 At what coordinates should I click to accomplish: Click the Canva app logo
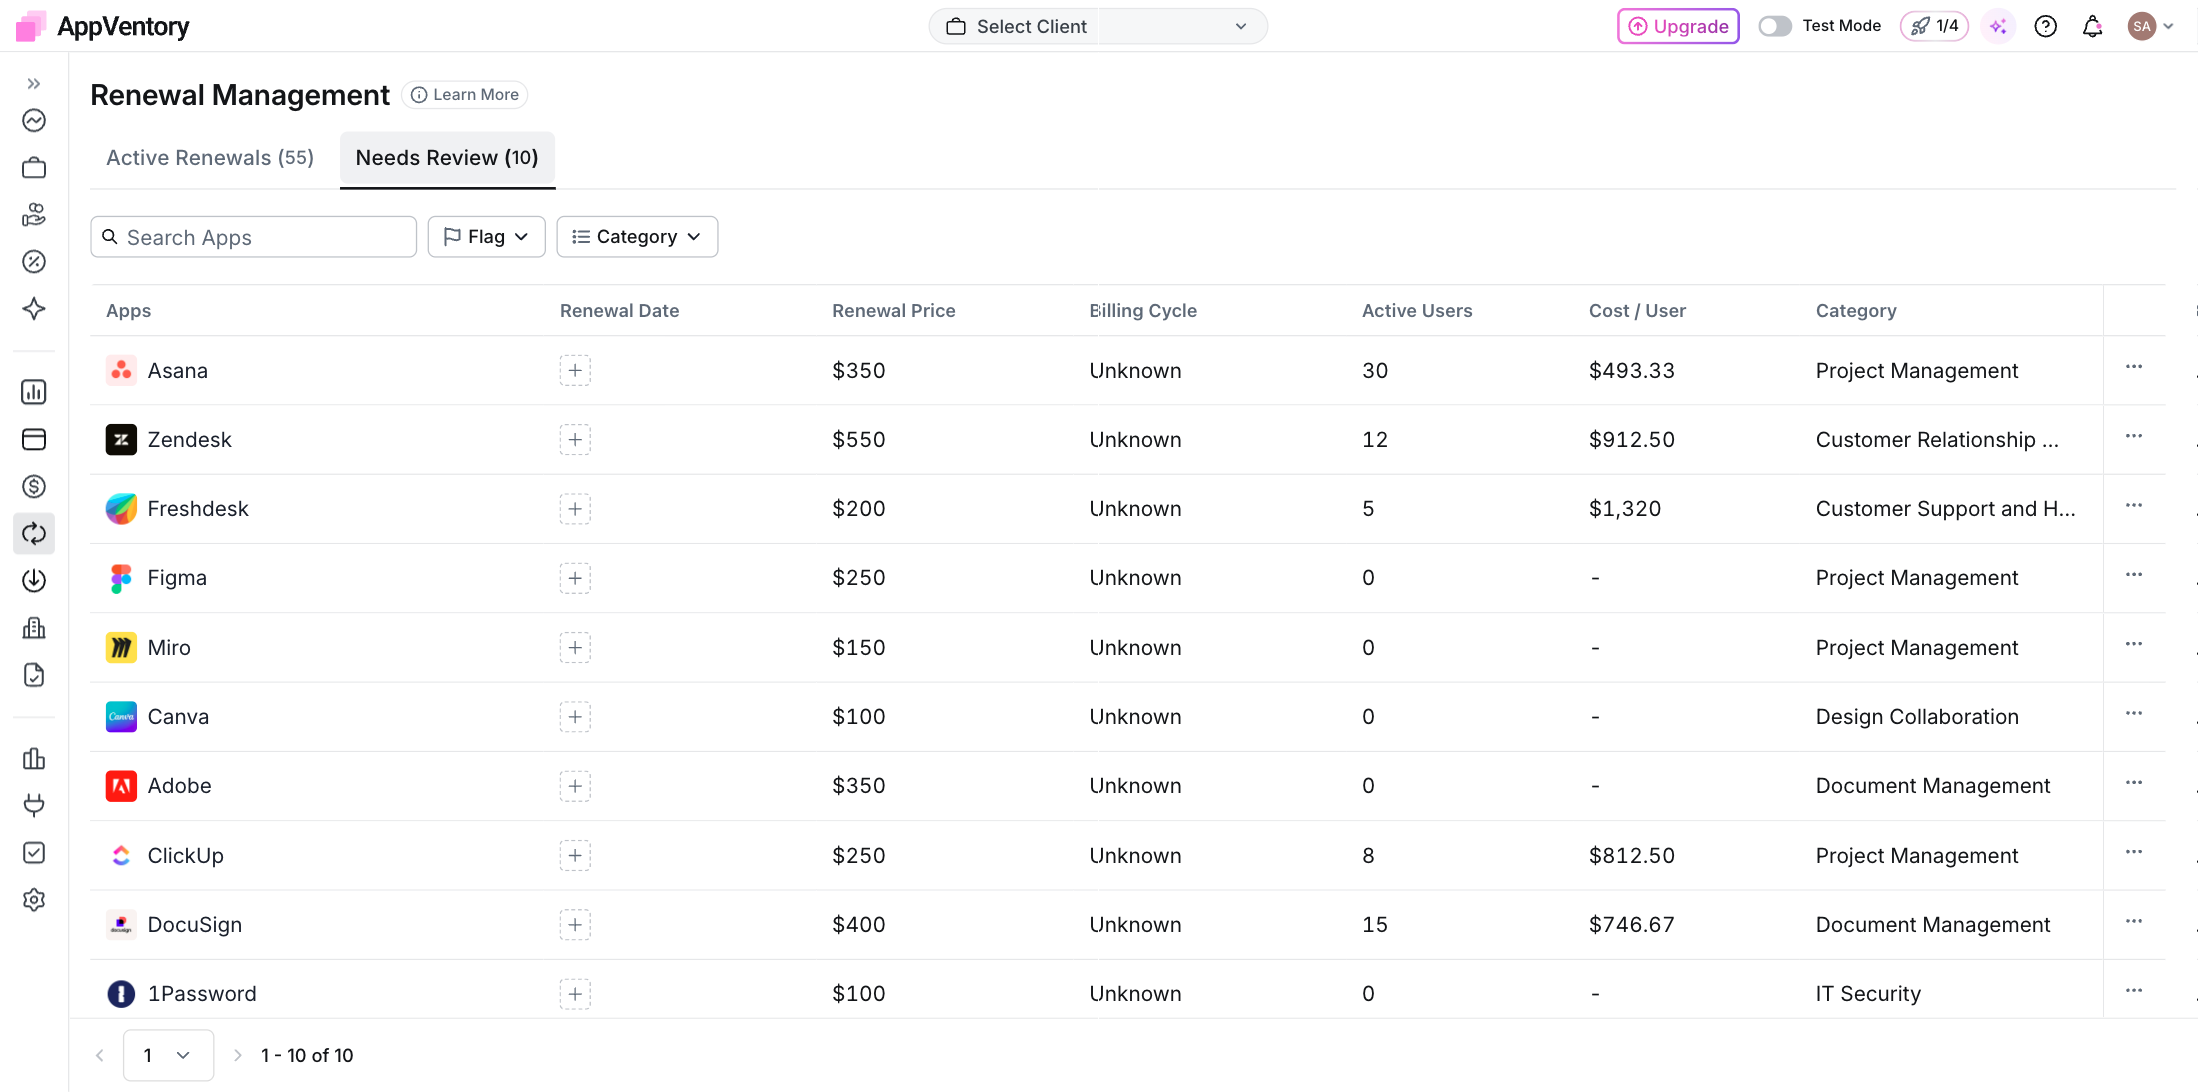point(121,717)
